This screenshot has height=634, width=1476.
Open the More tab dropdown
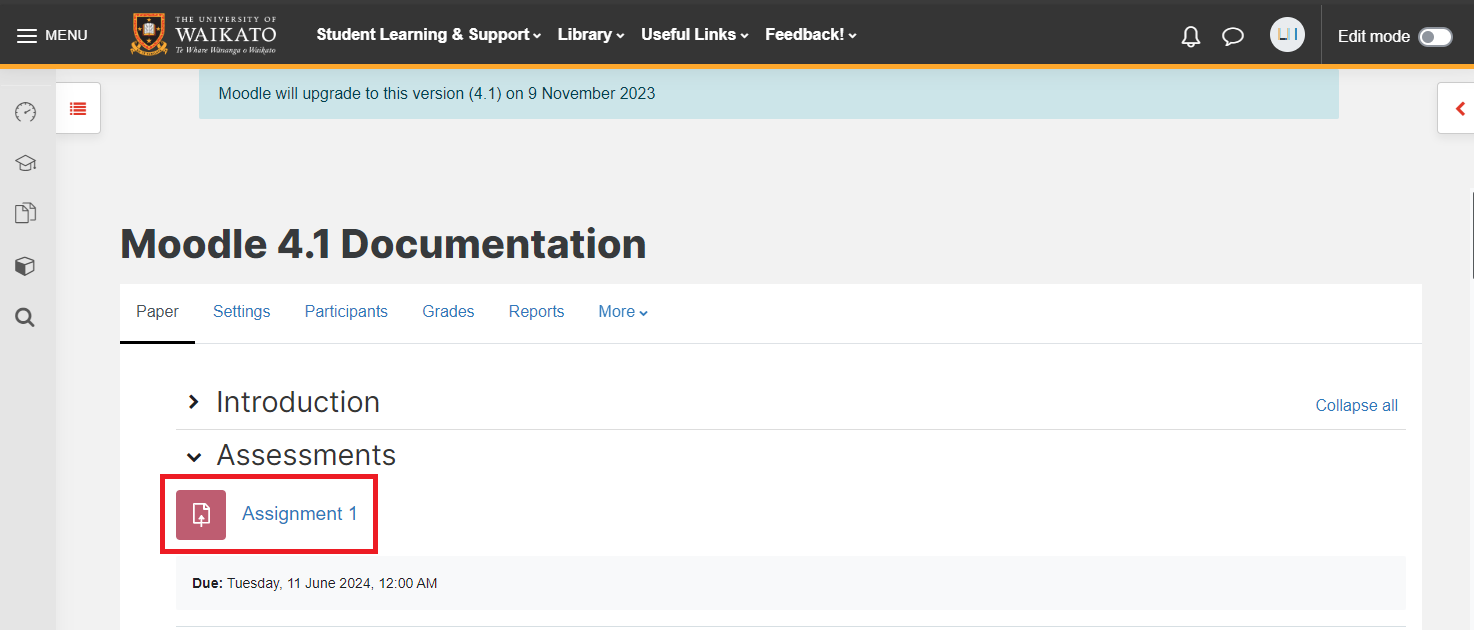623,312
